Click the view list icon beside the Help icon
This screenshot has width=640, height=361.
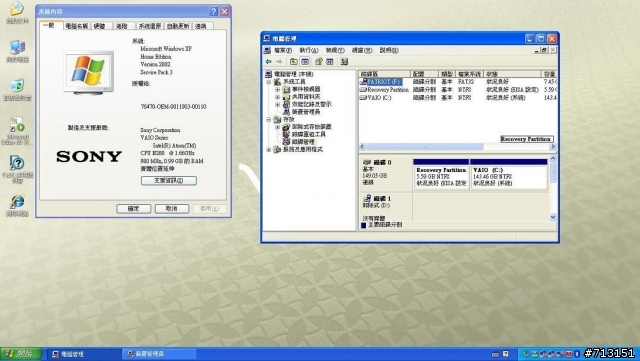pos(330,62)
